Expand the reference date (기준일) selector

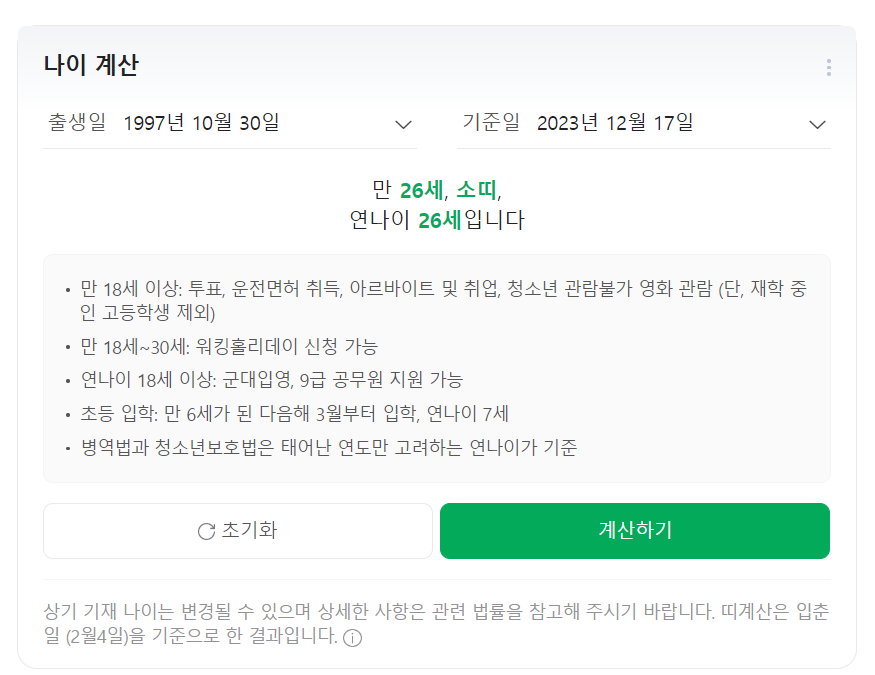pos(819,124)
